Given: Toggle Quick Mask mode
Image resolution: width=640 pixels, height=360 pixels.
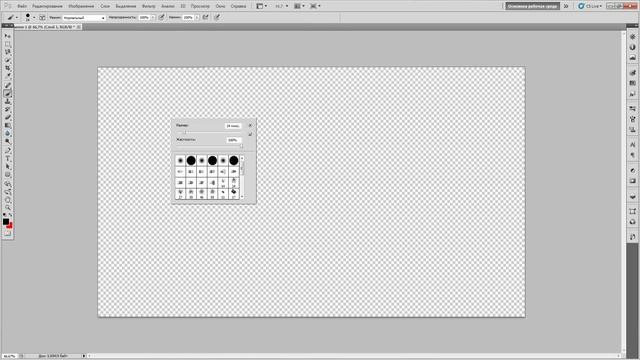Looking at the screenshot, I should (x=7, y=234).
